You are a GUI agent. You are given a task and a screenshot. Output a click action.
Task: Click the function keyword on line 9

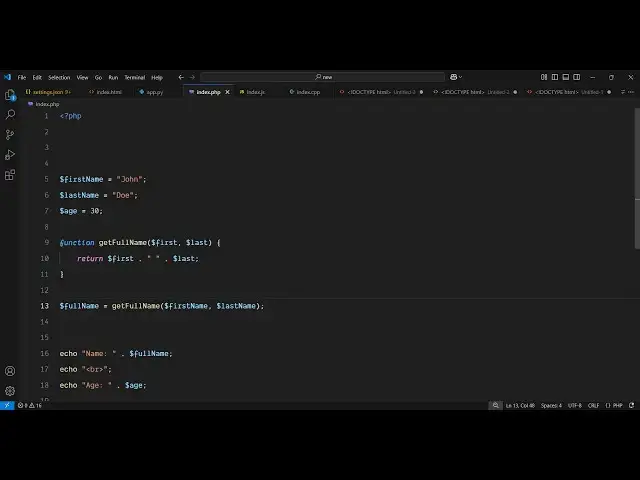tap(77, 242)
